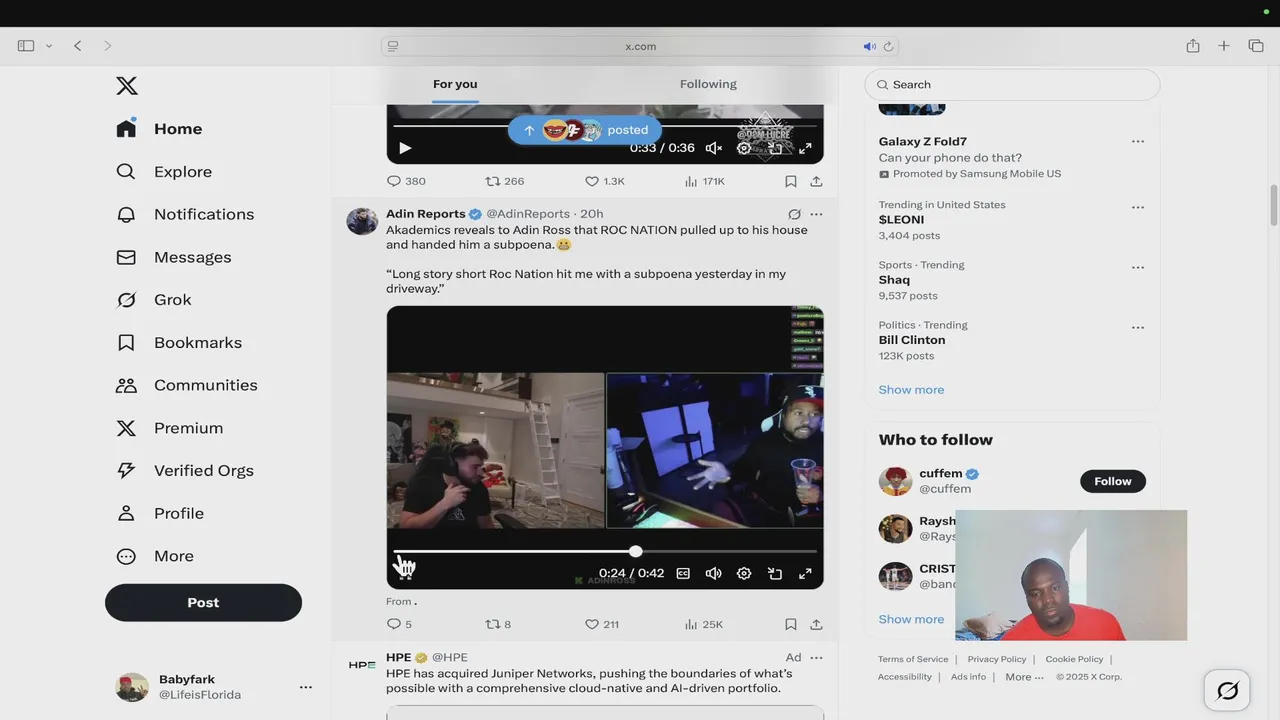Open Home in the sidebar

(x=160, y=129)
